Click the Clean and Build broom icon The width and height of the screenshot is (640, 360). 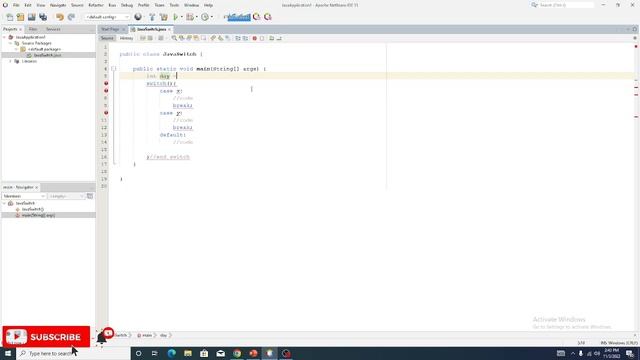coord(164,17)
